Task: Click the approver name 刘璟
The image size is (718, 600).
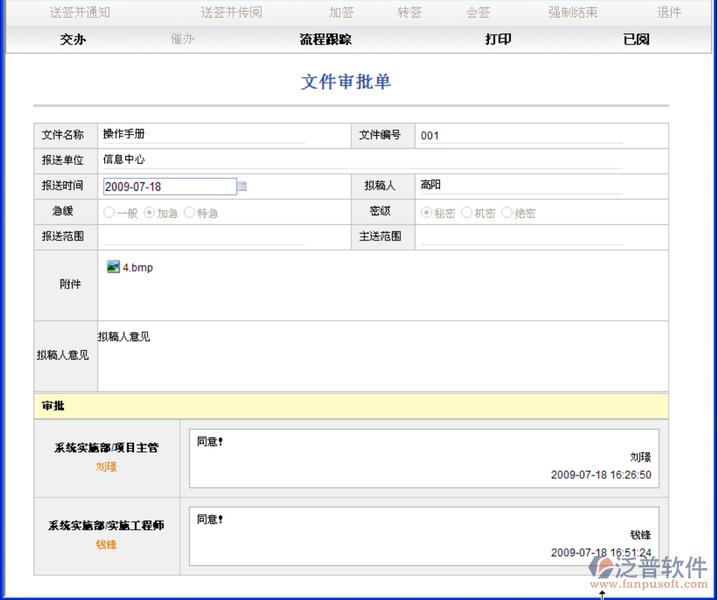Action: pos(106,466)
